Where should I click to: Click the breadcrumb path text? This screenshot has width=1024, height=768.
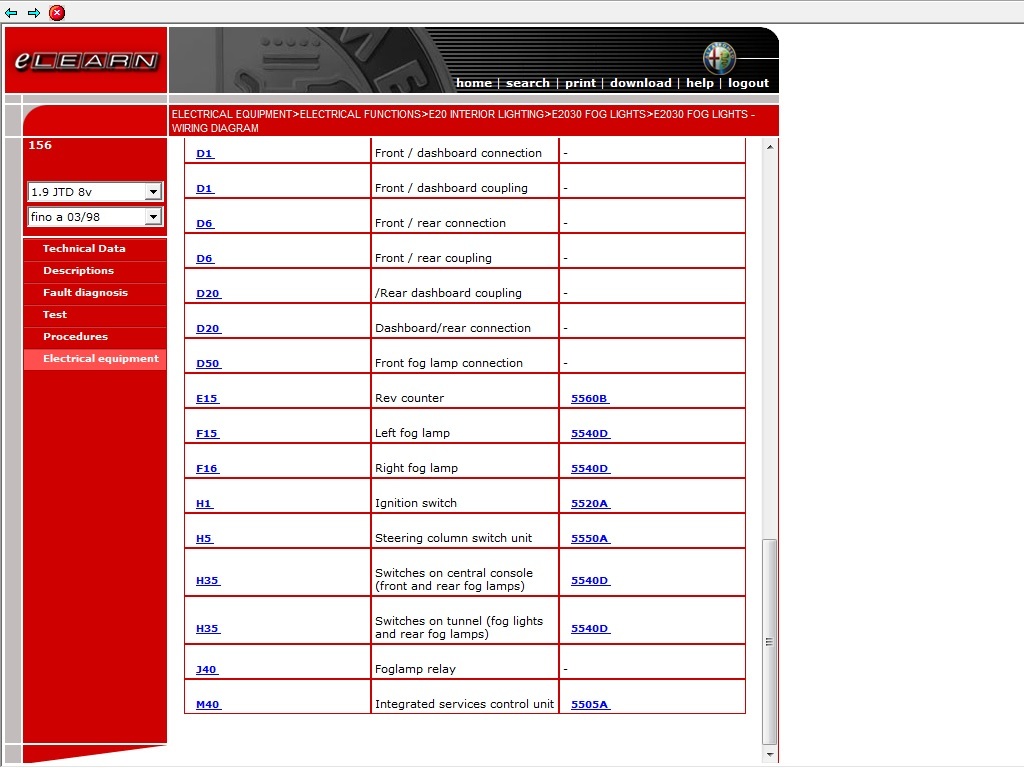click(463, 121)
